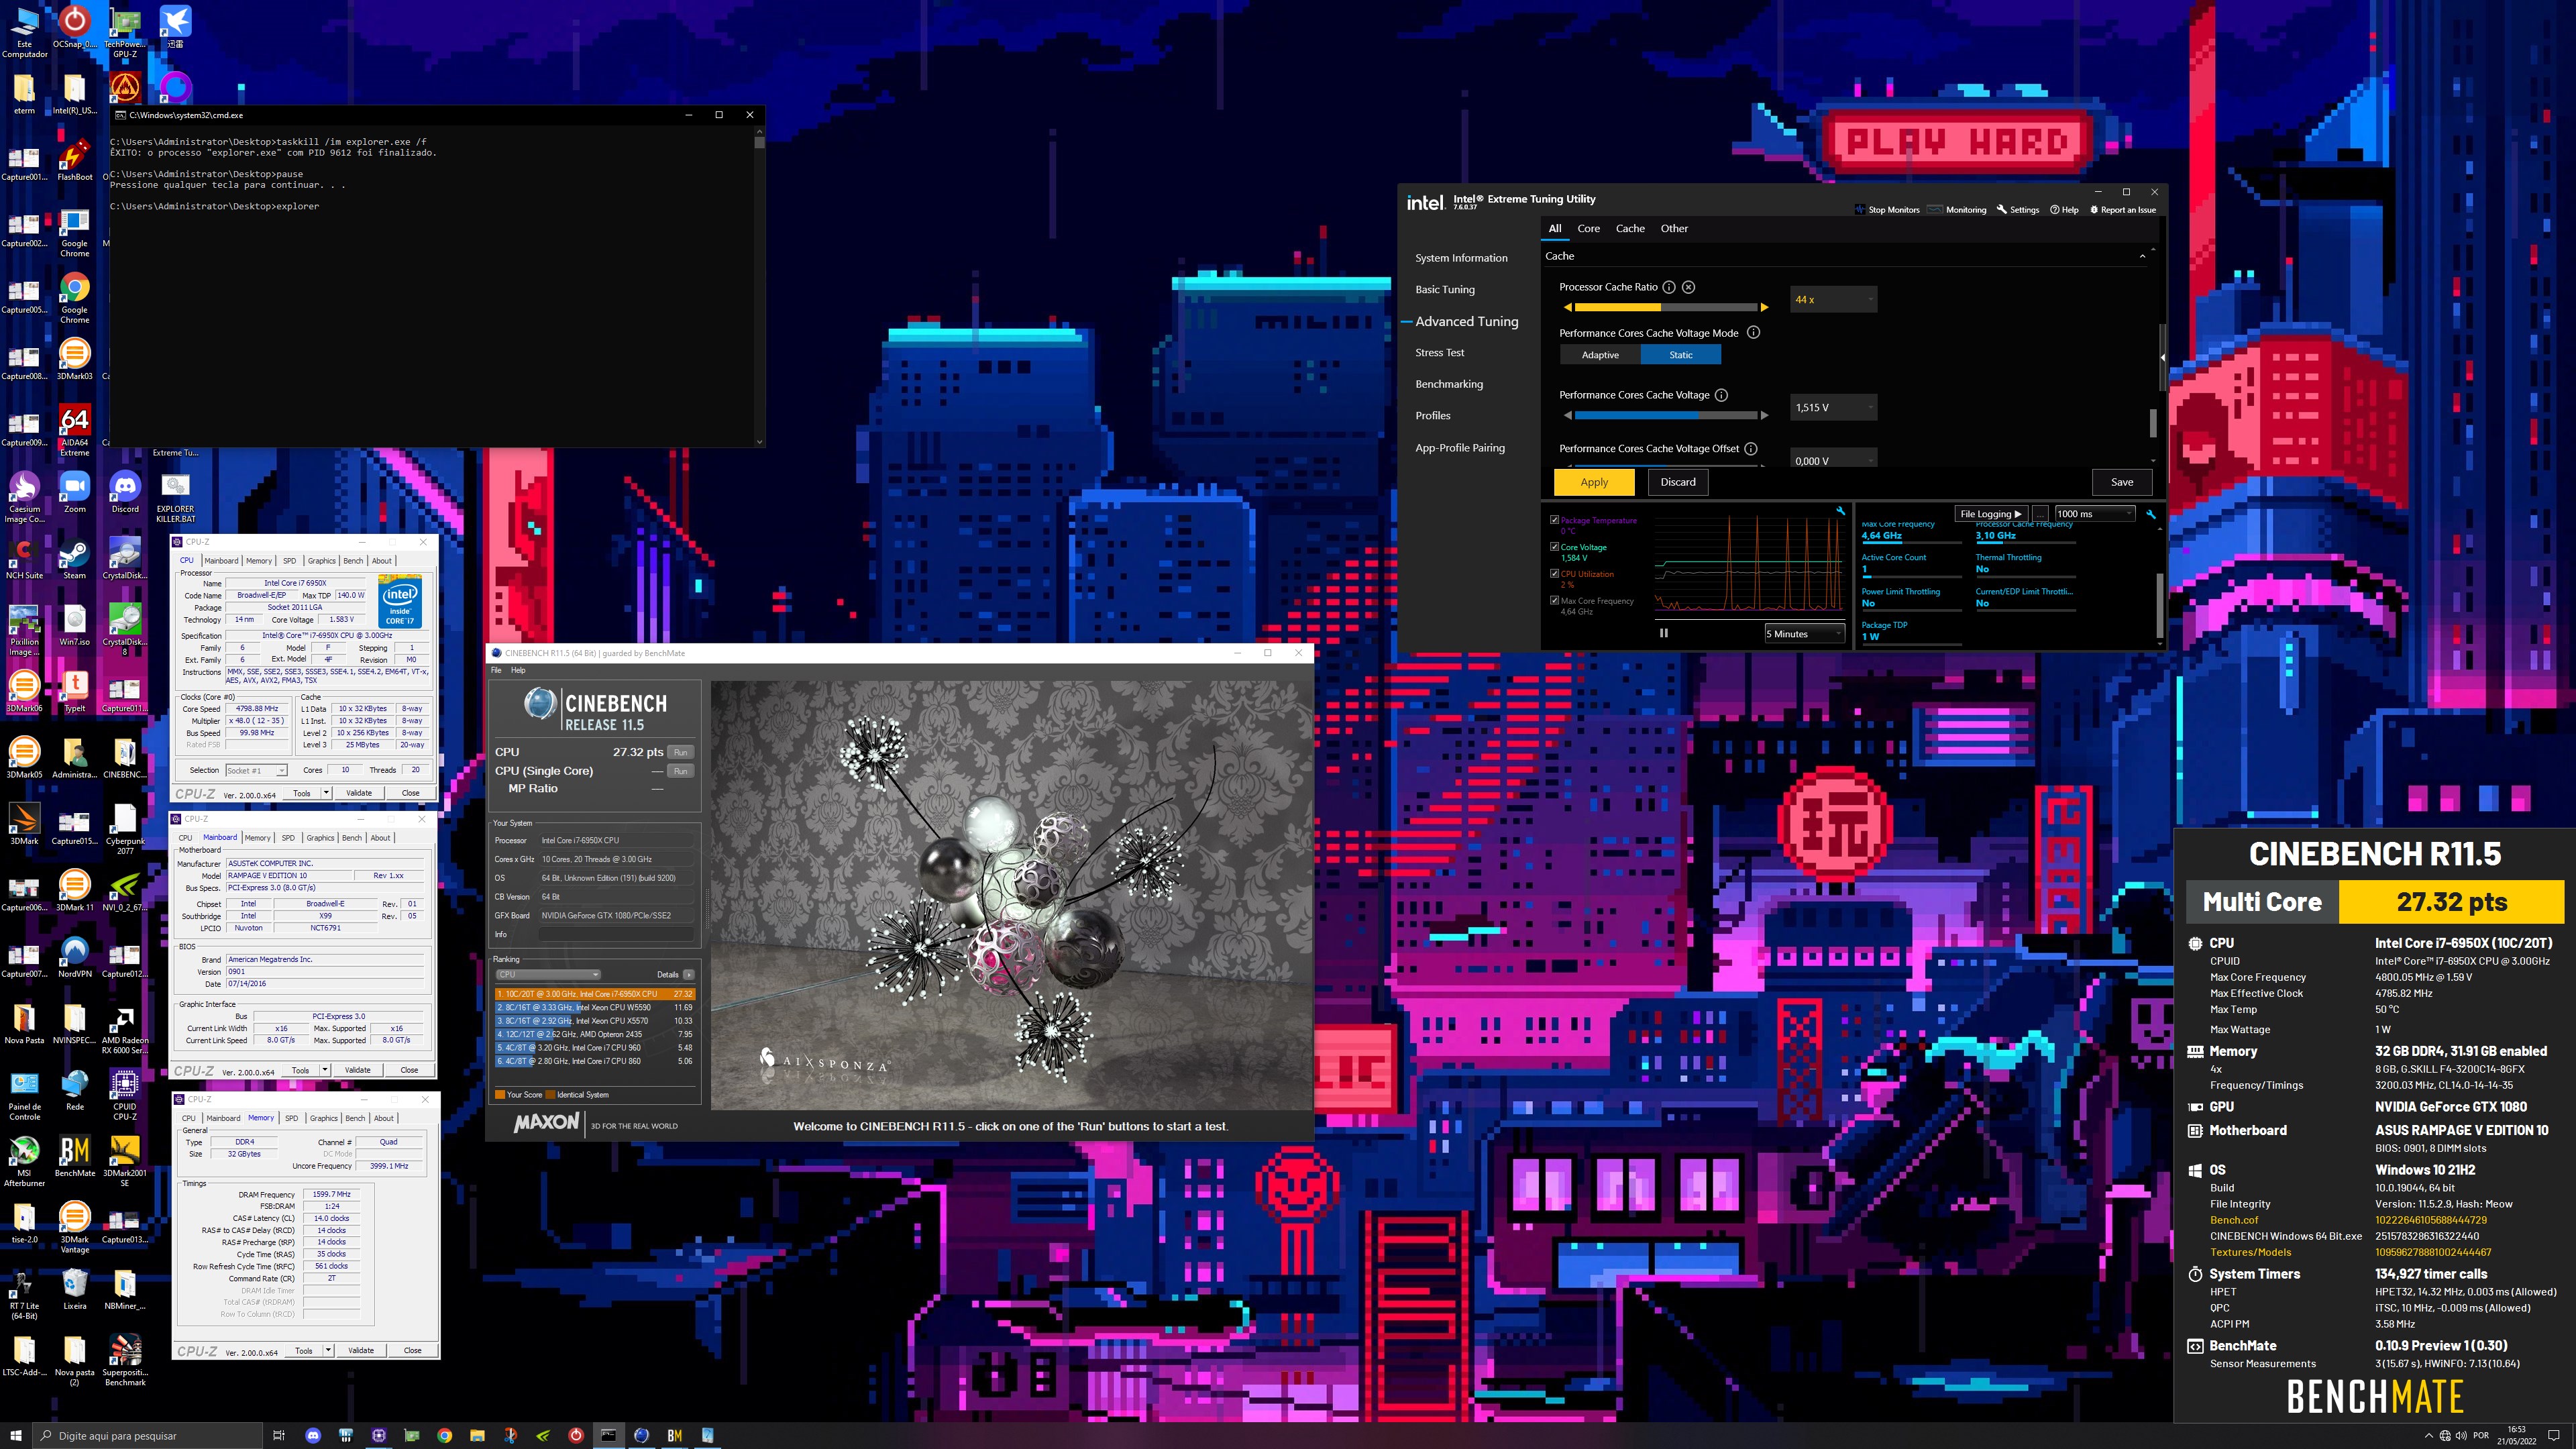Viewport: 2576px width, 1449px height.
Task: Click Save button in Intel XTU
Action: tap(2122, 482)
